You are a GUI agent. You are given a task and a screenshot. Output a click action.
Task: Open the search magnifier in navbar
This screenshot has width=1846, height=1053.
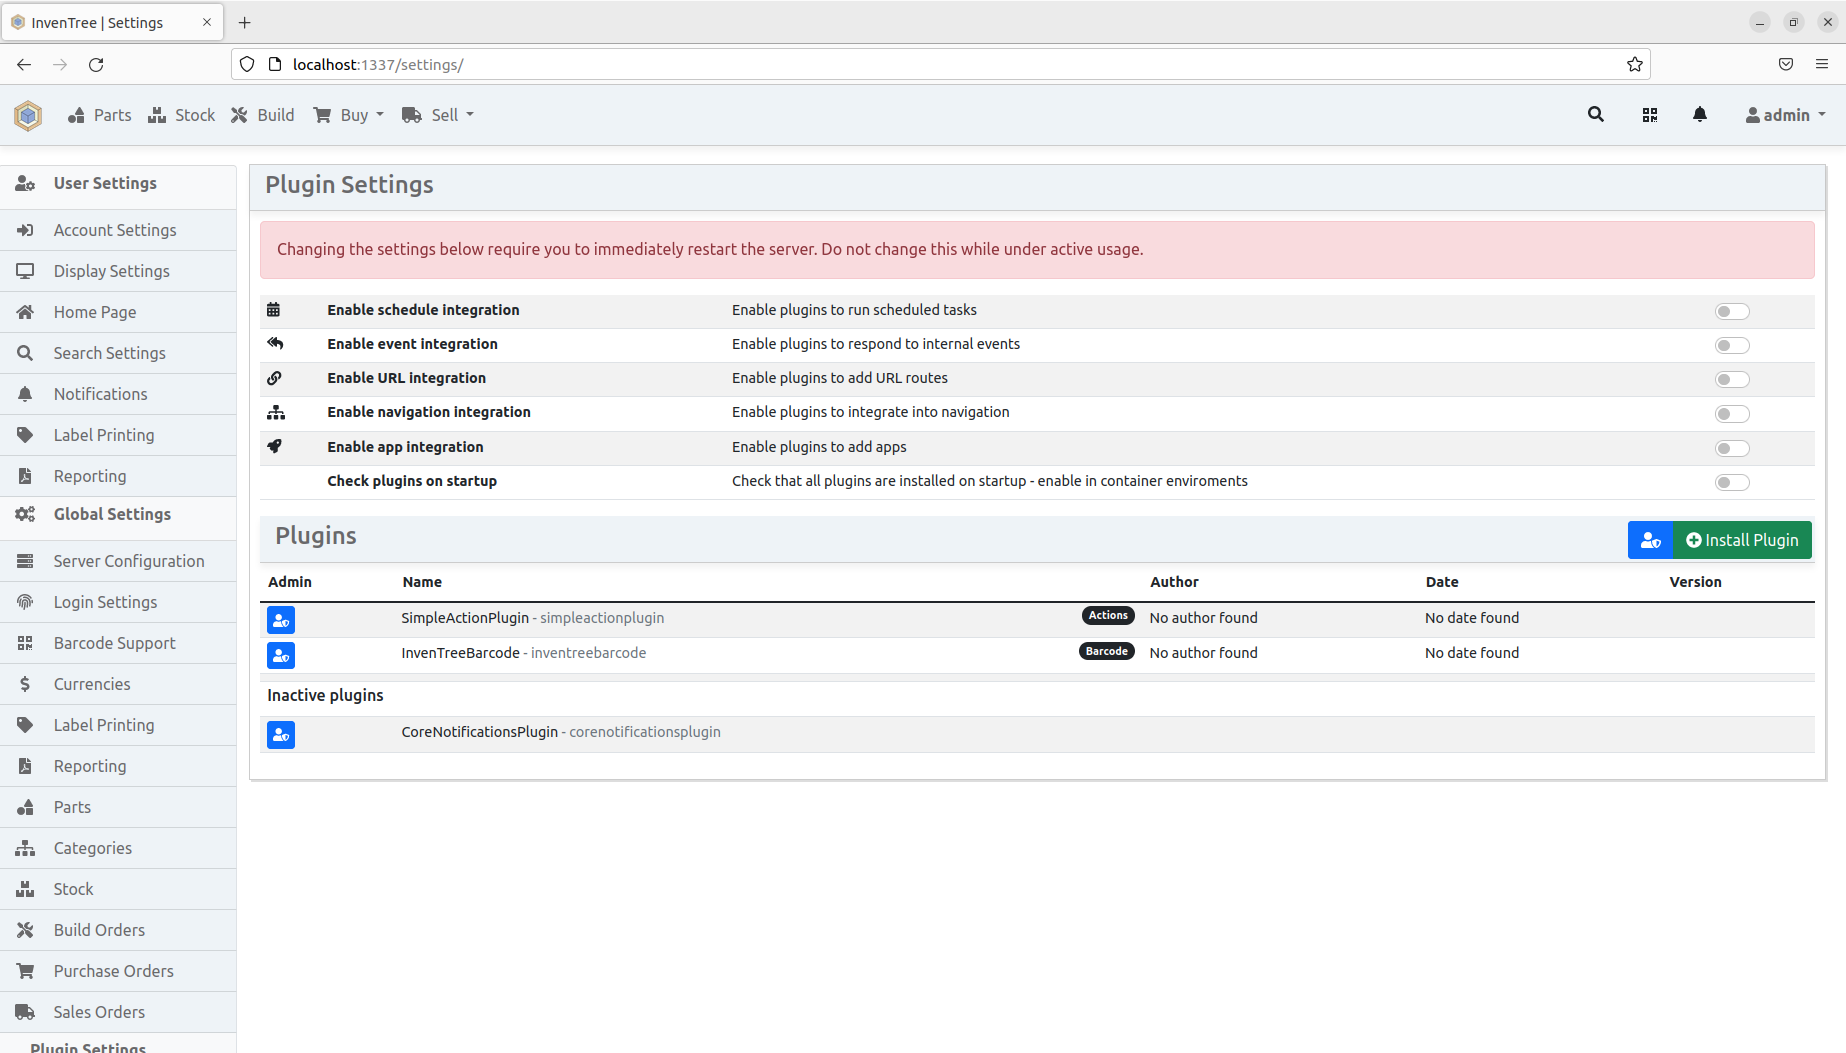pos(1596,115)
